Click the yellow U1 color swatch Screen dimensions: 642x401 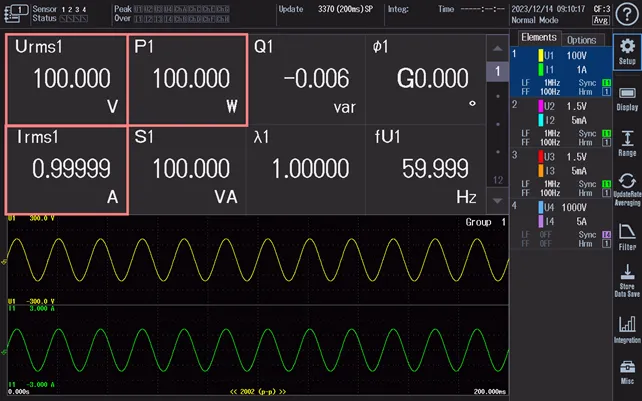click(540, 56)
